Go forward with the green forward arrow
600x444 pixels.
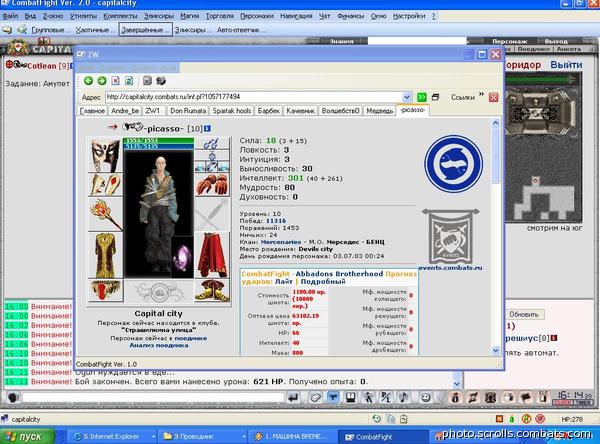102,81
